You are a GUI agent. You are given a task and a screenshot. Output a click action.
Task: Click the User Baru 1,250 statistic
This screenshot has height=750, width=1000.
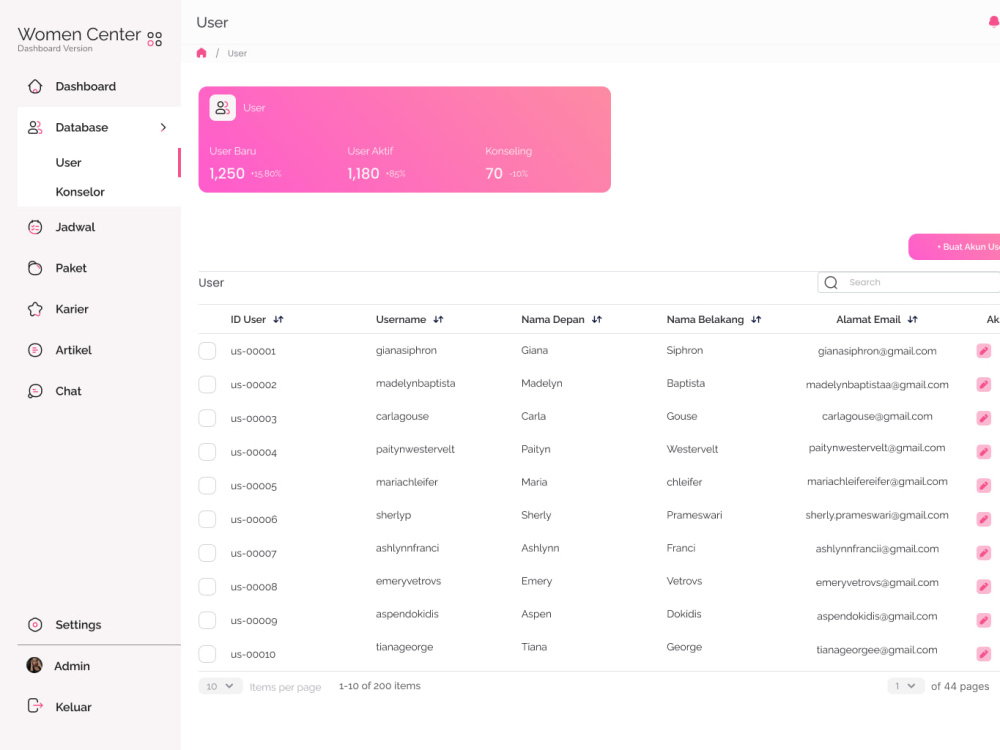pos(245,163)
